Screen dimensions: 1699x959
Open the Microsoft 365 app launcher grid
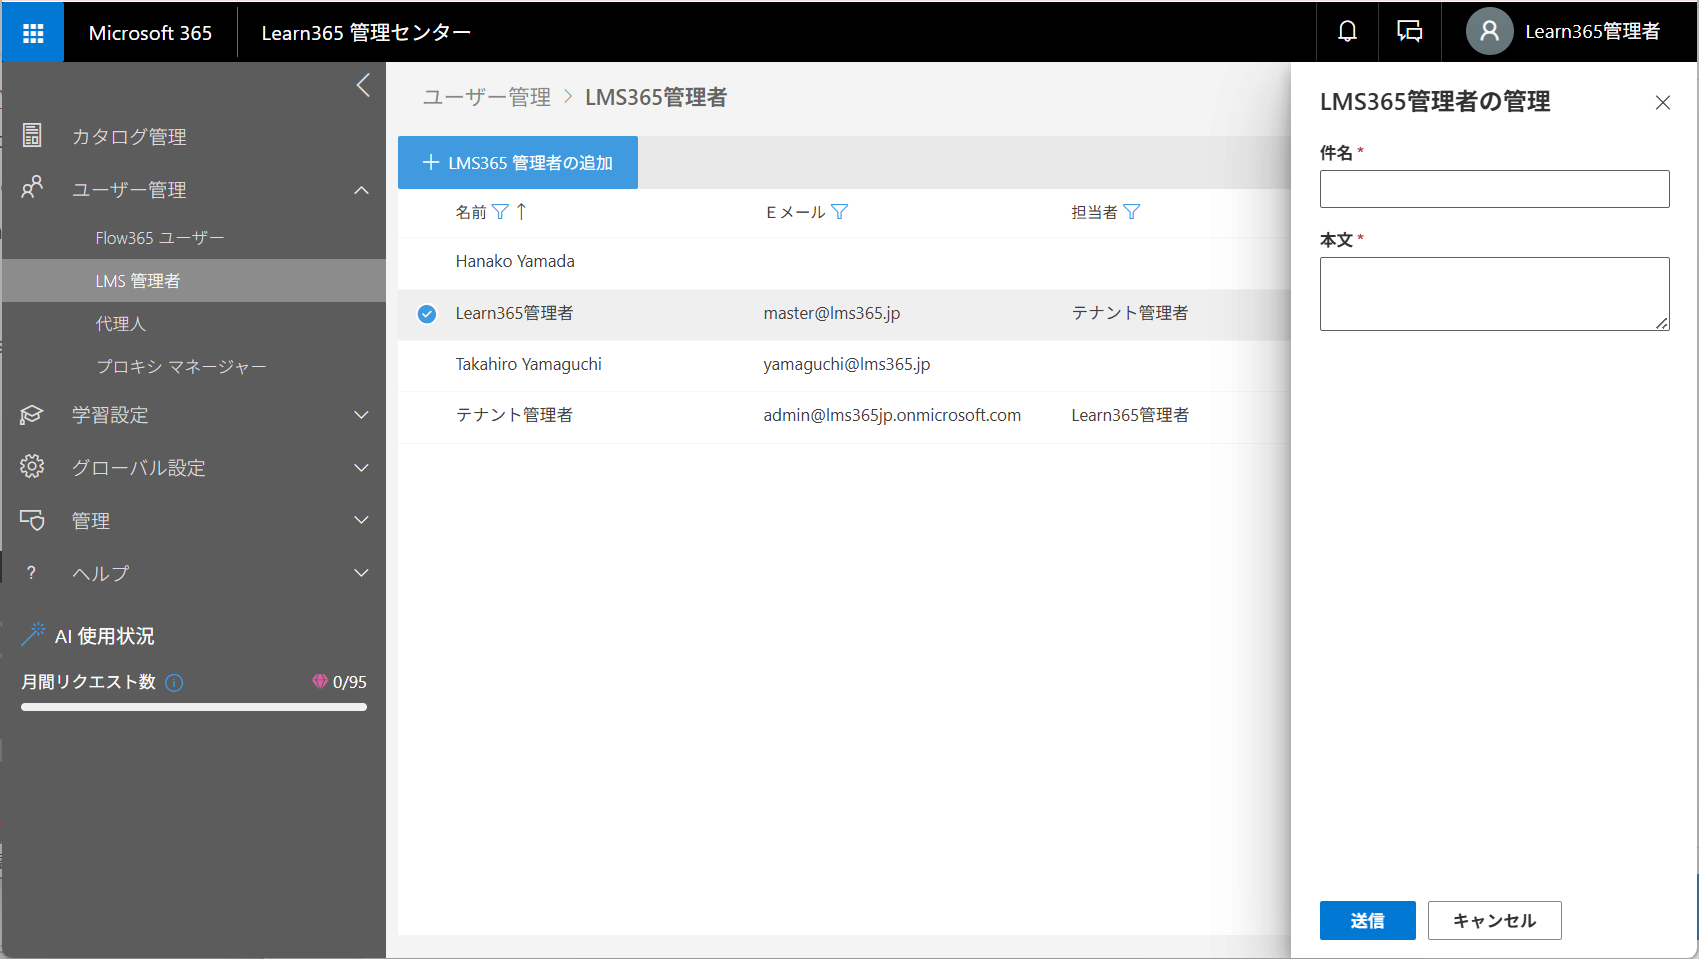(33, 33)
